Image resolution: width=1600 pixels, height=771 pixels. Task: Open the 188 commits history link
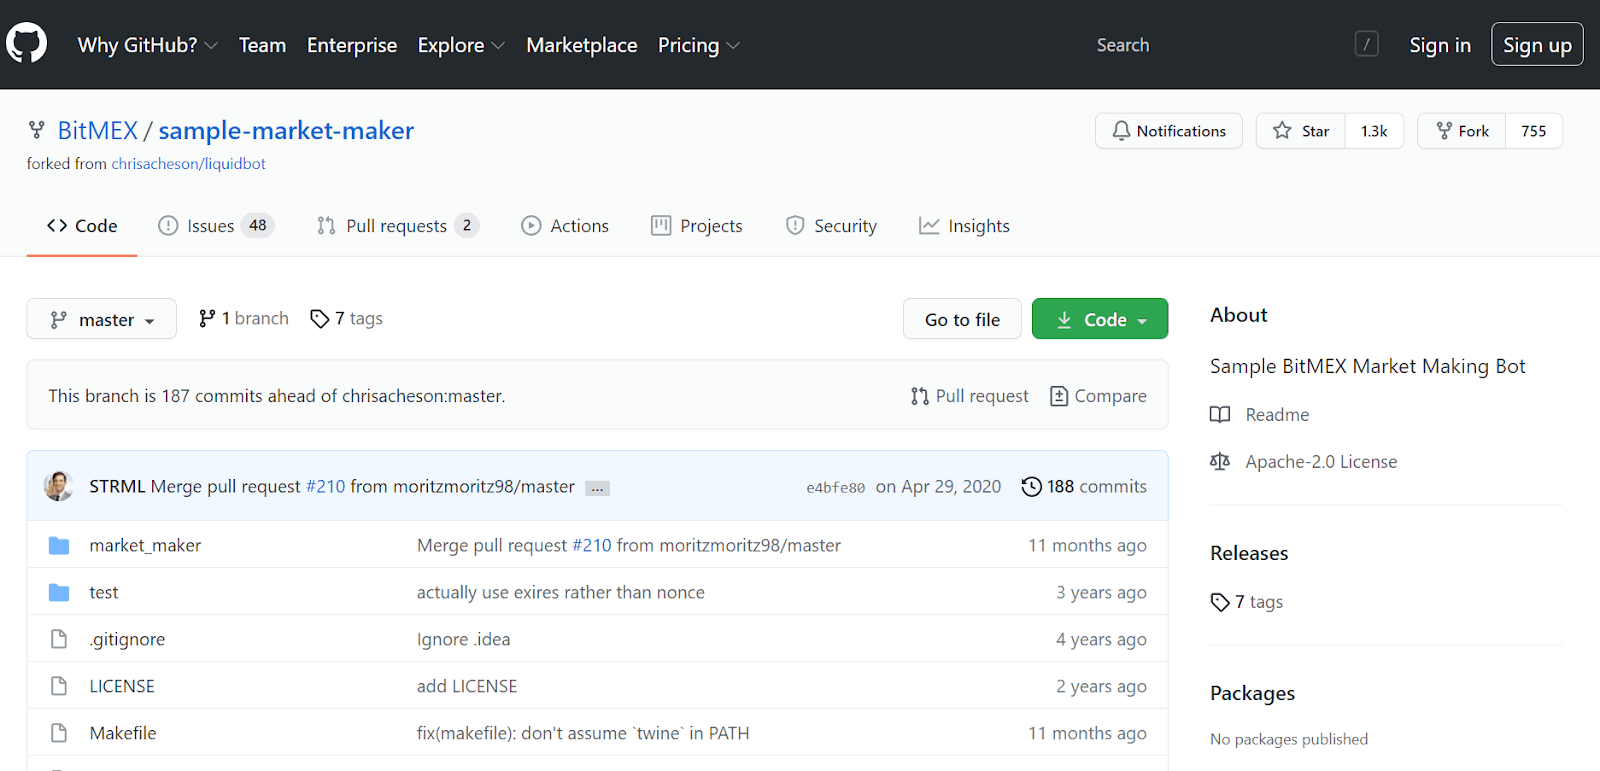[x=1084, y=487]
